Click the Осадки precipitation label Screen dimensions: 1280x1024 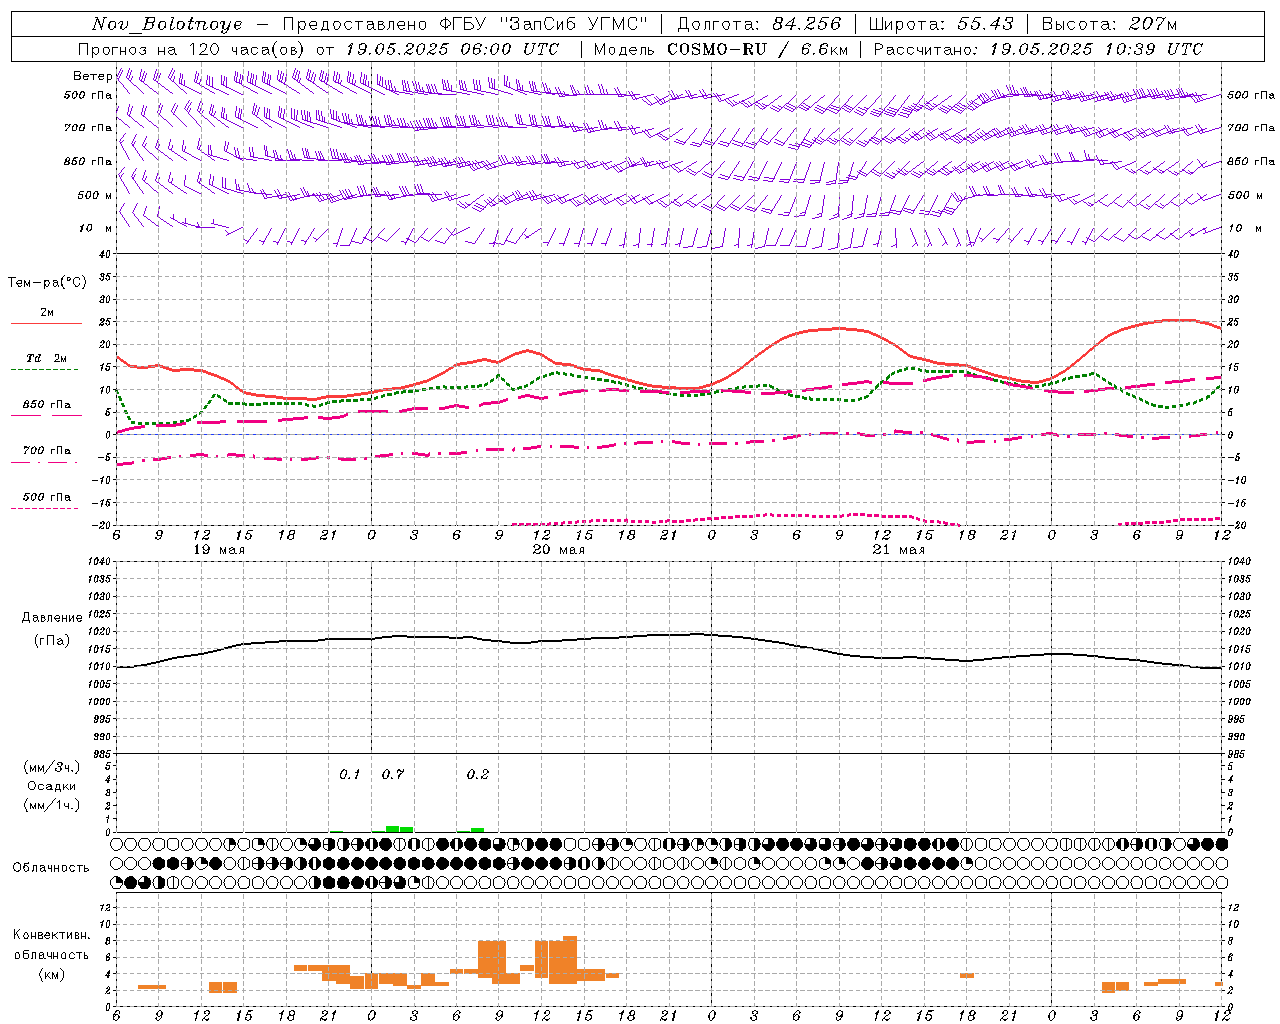pyautogui.click(x=52, y=786)
